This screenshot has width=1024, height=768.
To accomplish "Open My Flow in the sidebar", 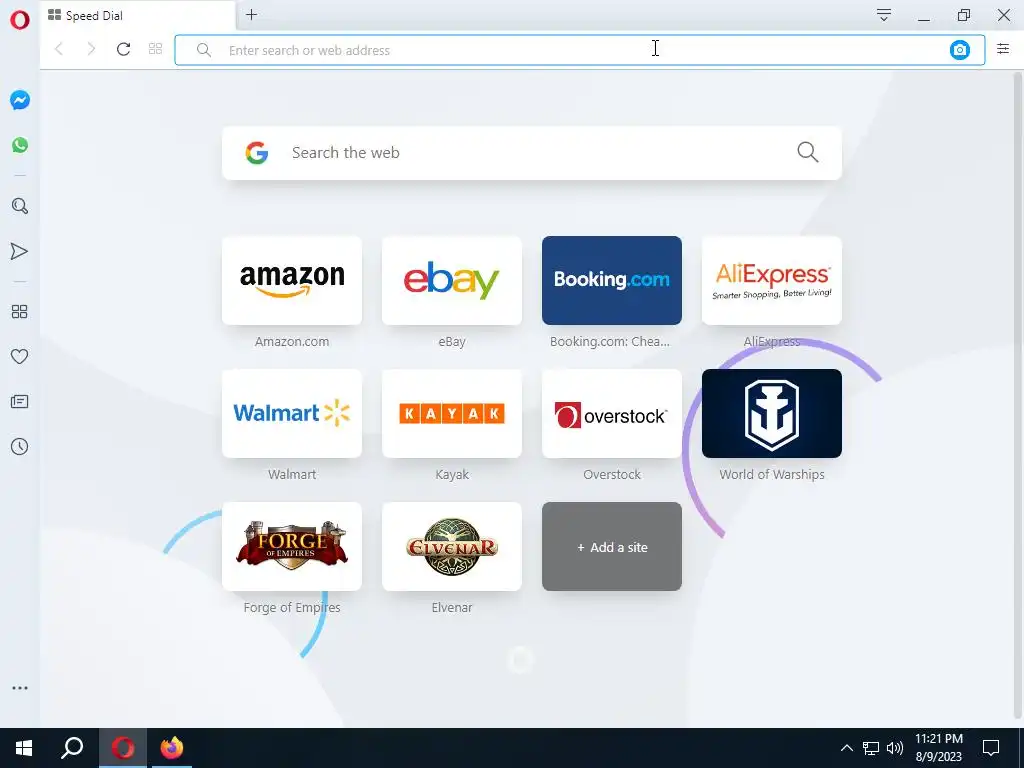I will coord(20,251).
